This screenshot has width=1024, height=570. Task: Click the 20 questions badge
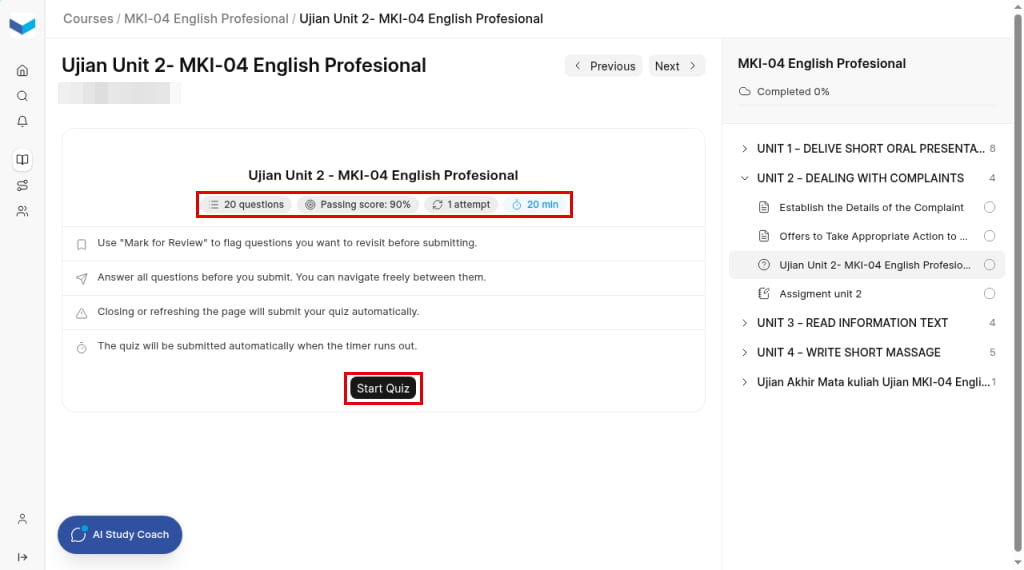pyautogui.click(x=246, y=204)
